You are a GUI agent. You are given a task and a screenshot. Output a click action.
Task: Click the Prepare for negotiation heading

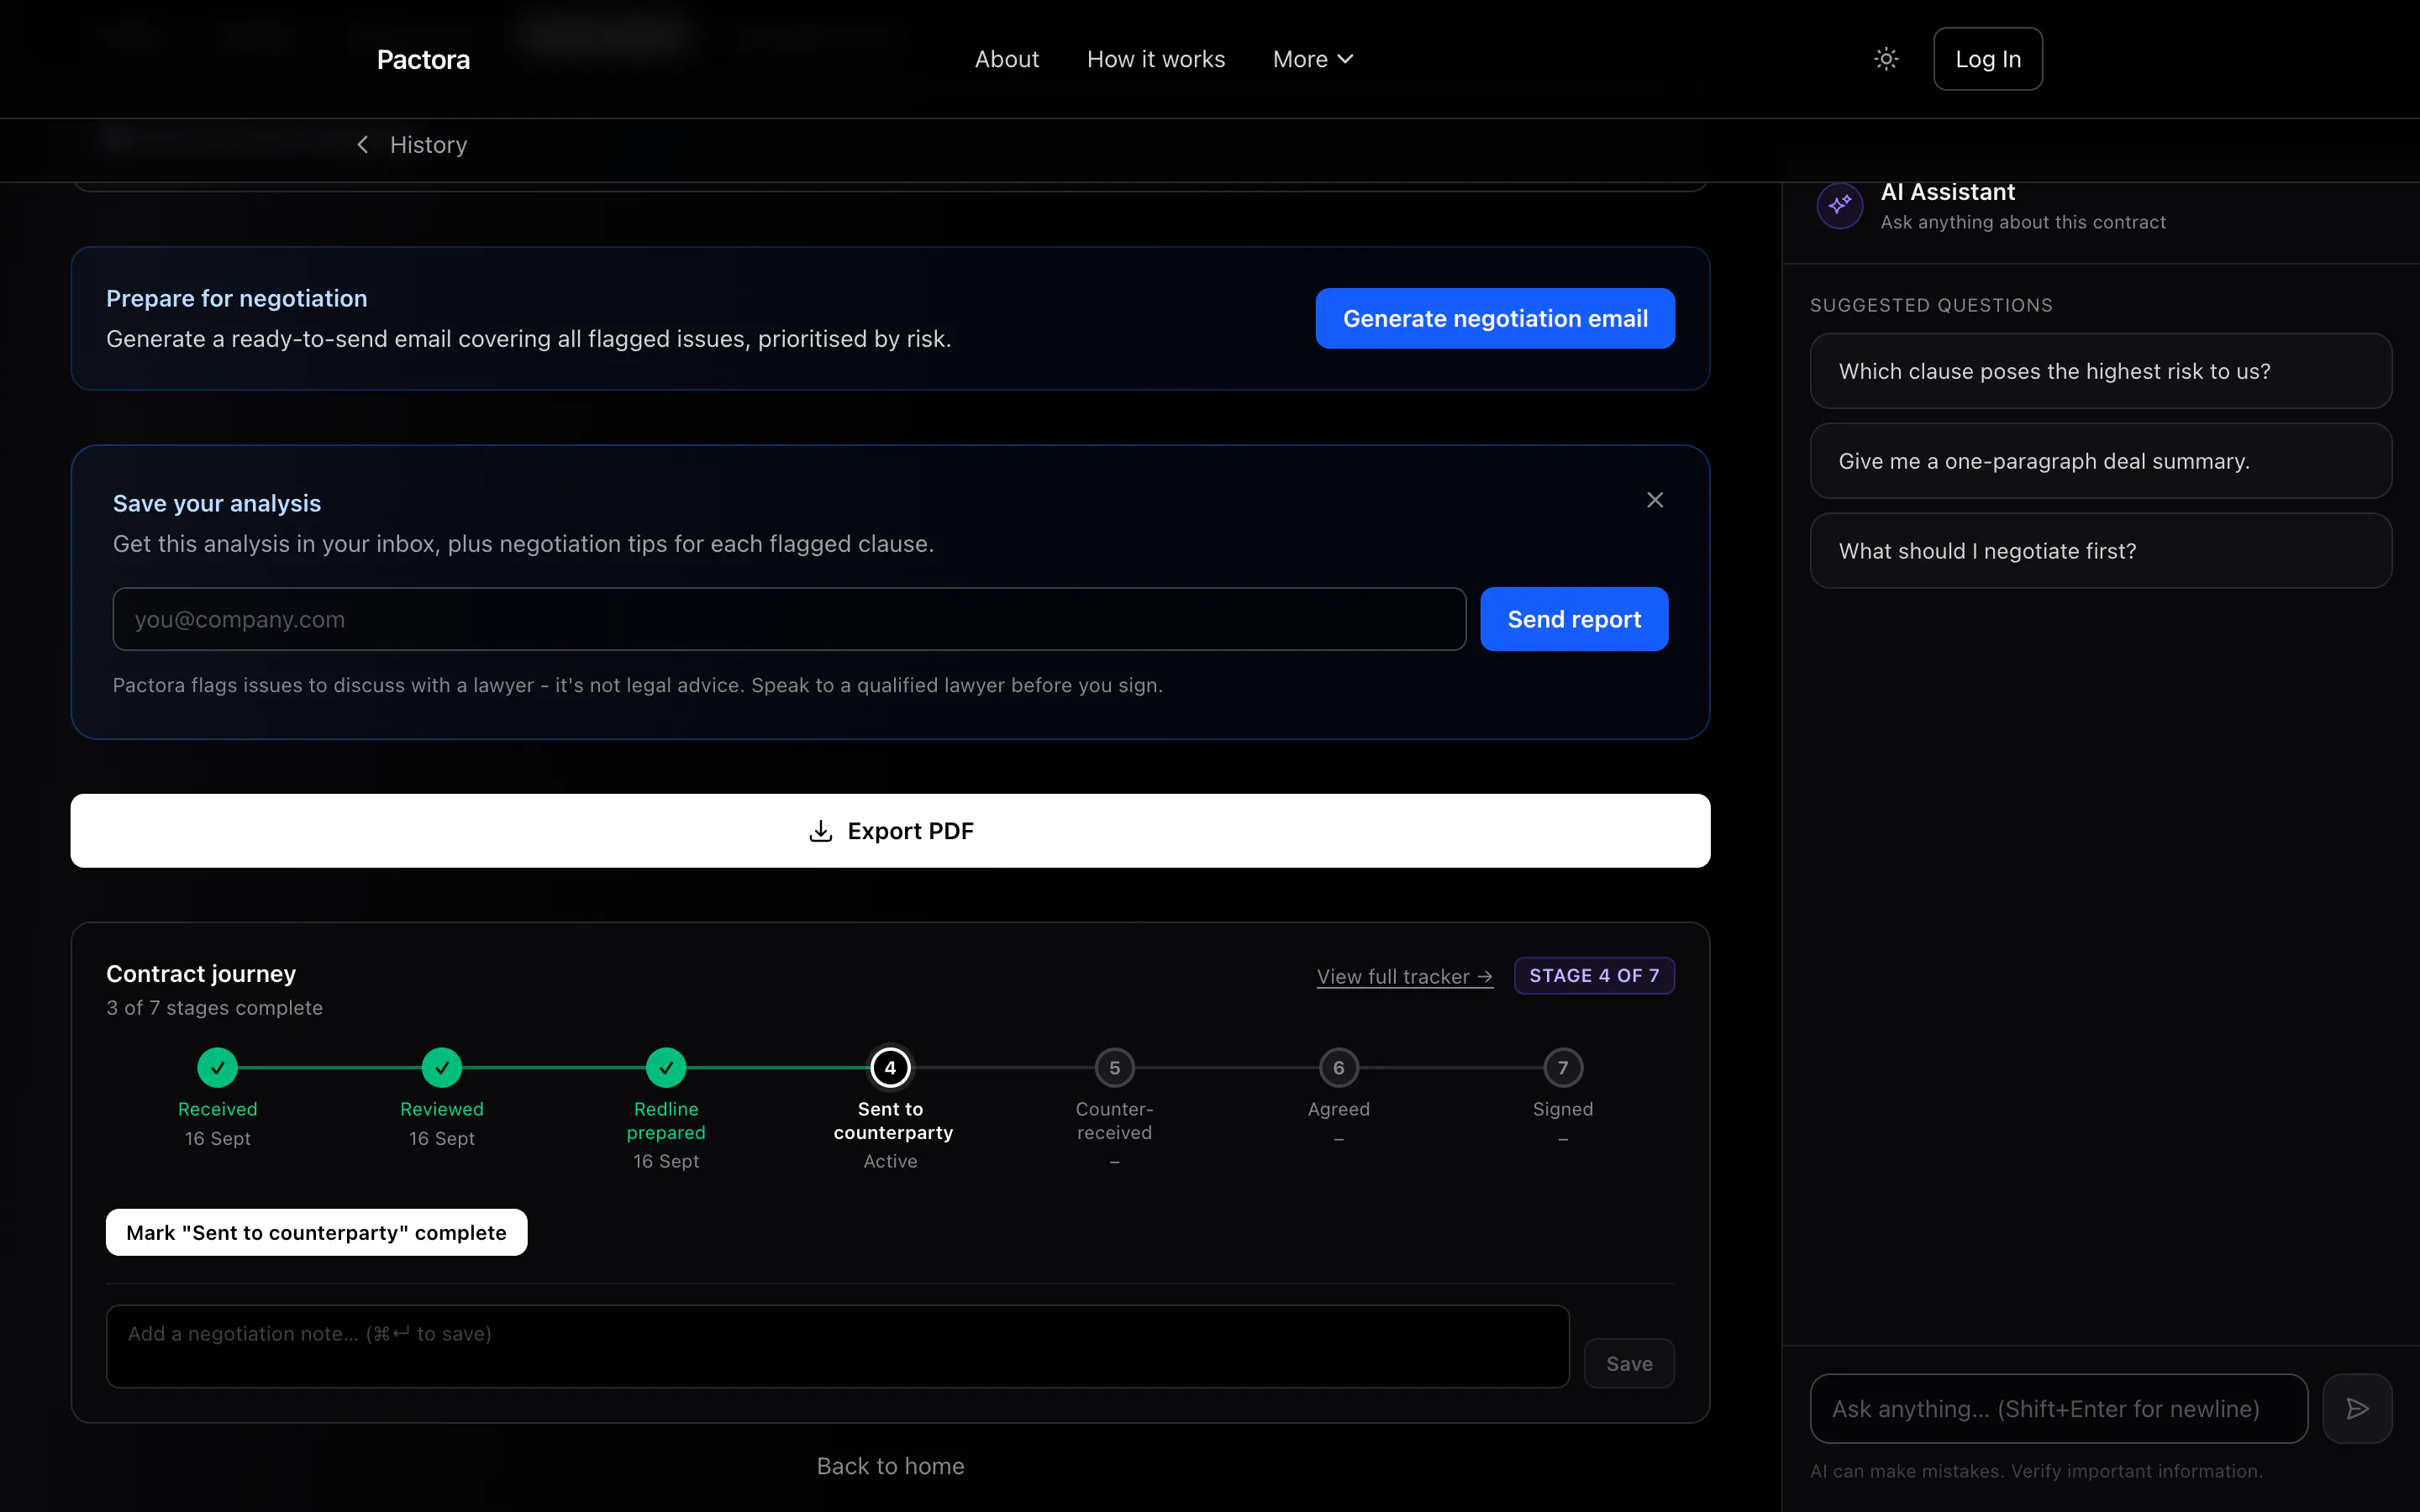236,298
